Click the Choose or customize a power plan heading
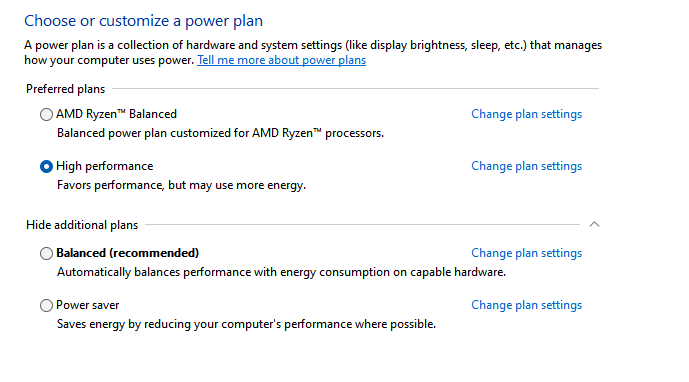This screenshot has height=382, width=689. click(x=143, y=21)
